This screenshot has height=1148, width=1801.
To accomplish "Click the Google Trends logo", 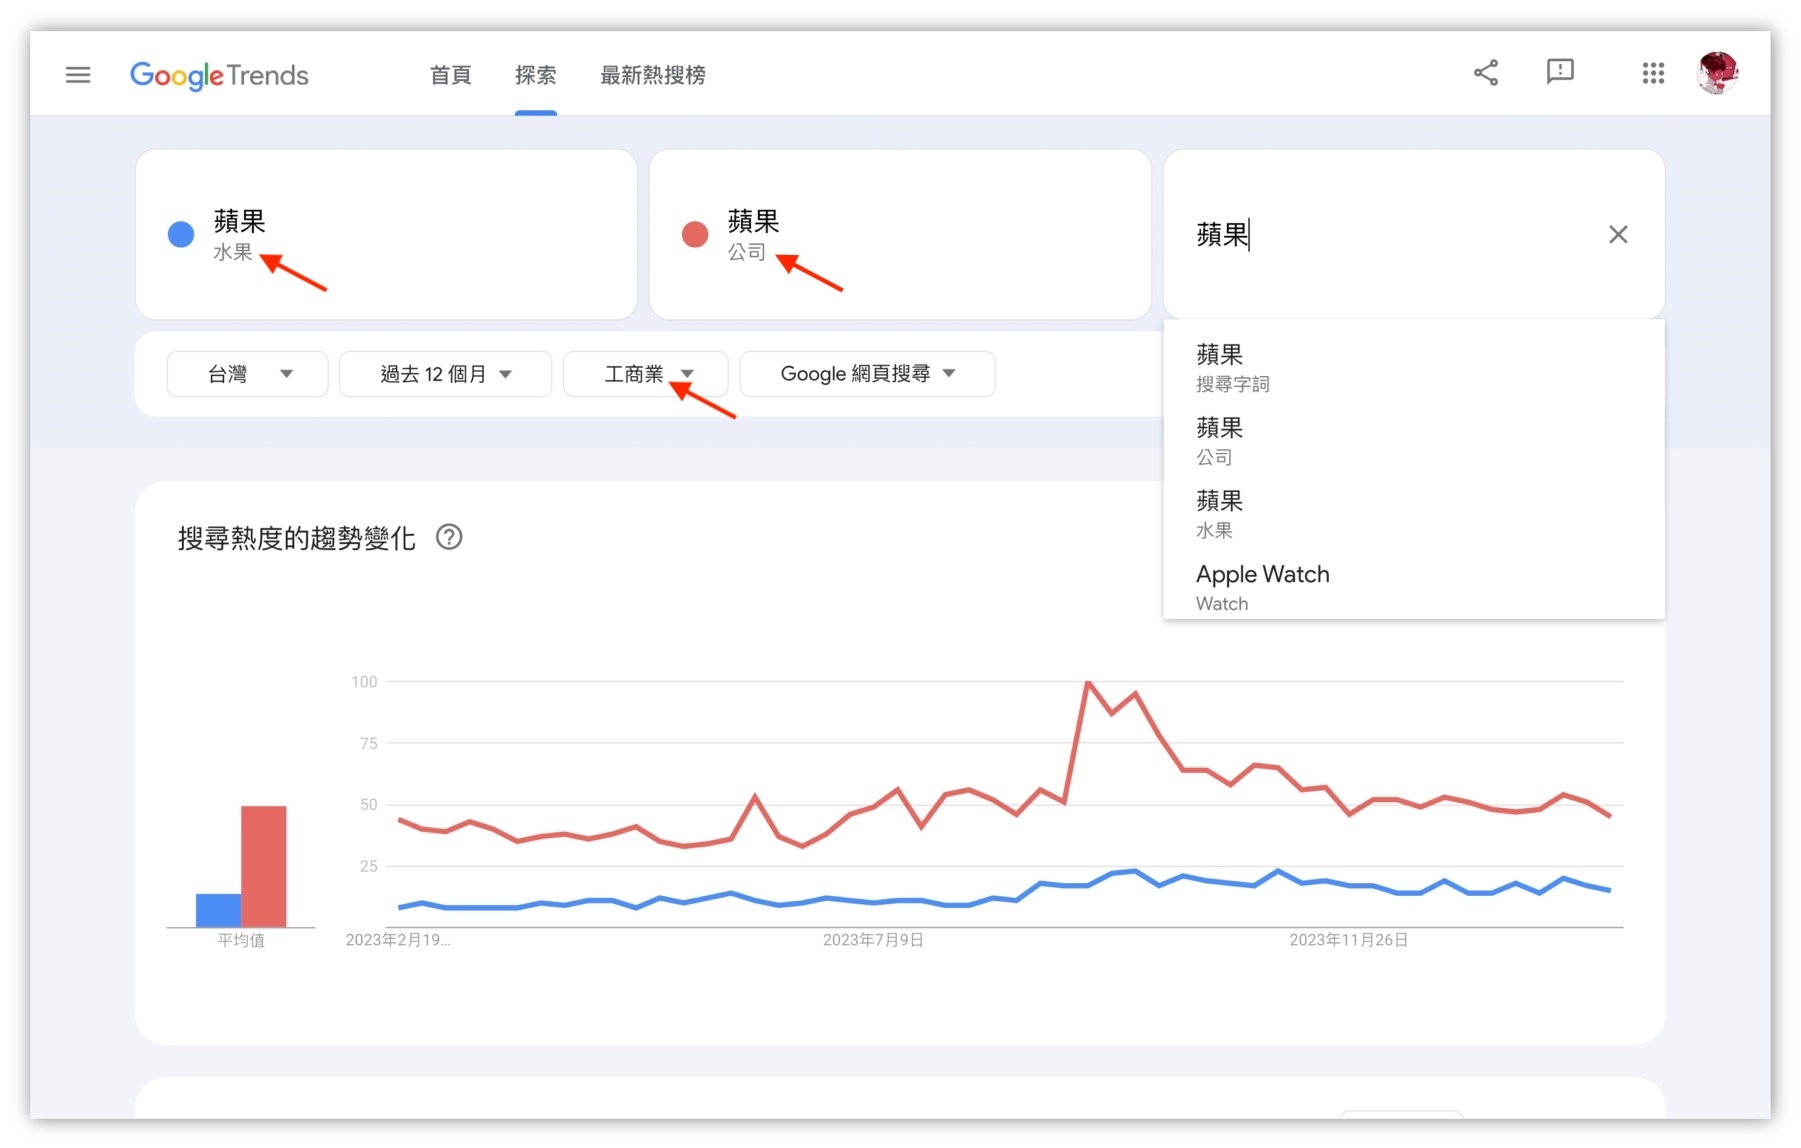I will coord(219,76).
